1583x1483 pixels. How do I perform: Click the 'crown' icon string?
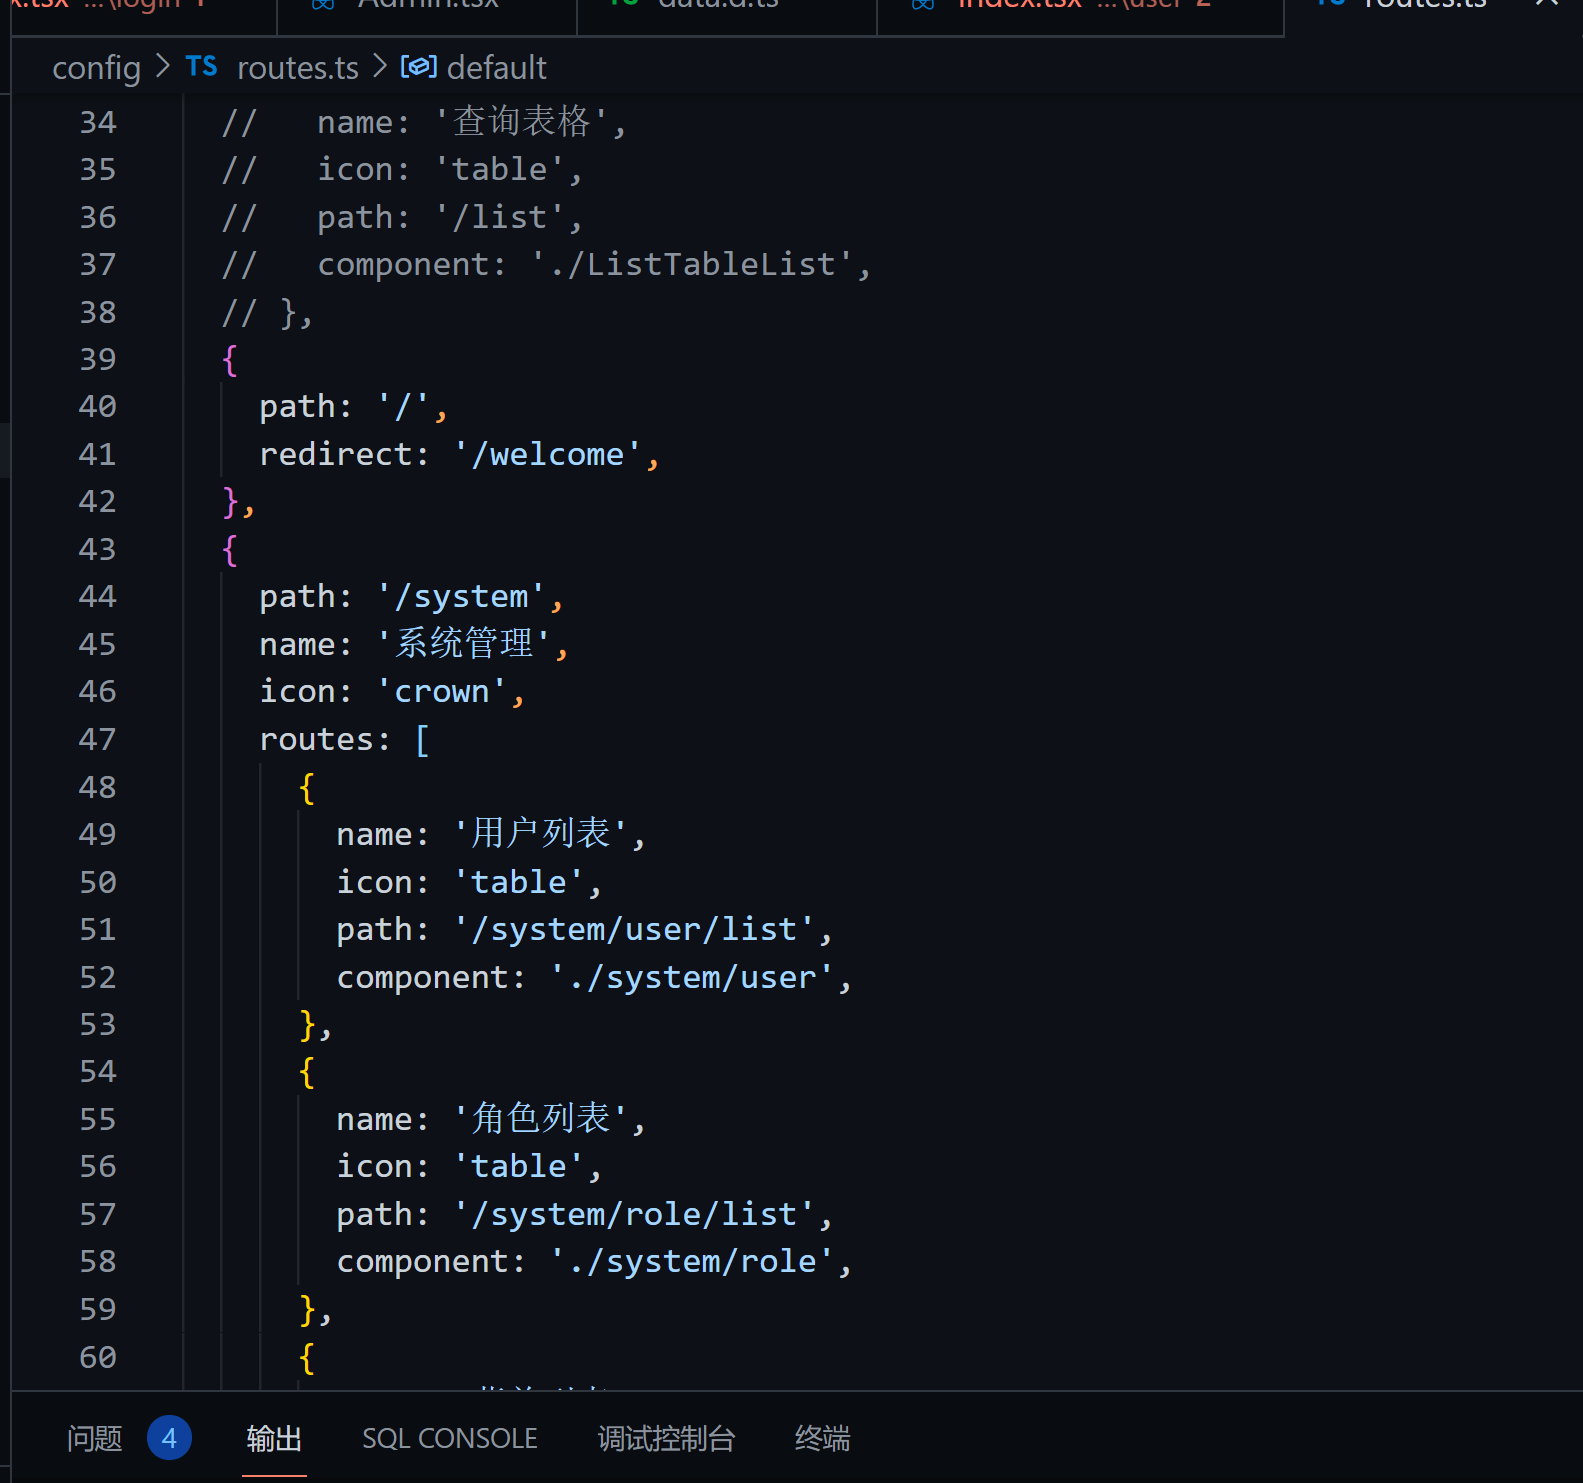[441, 691]
